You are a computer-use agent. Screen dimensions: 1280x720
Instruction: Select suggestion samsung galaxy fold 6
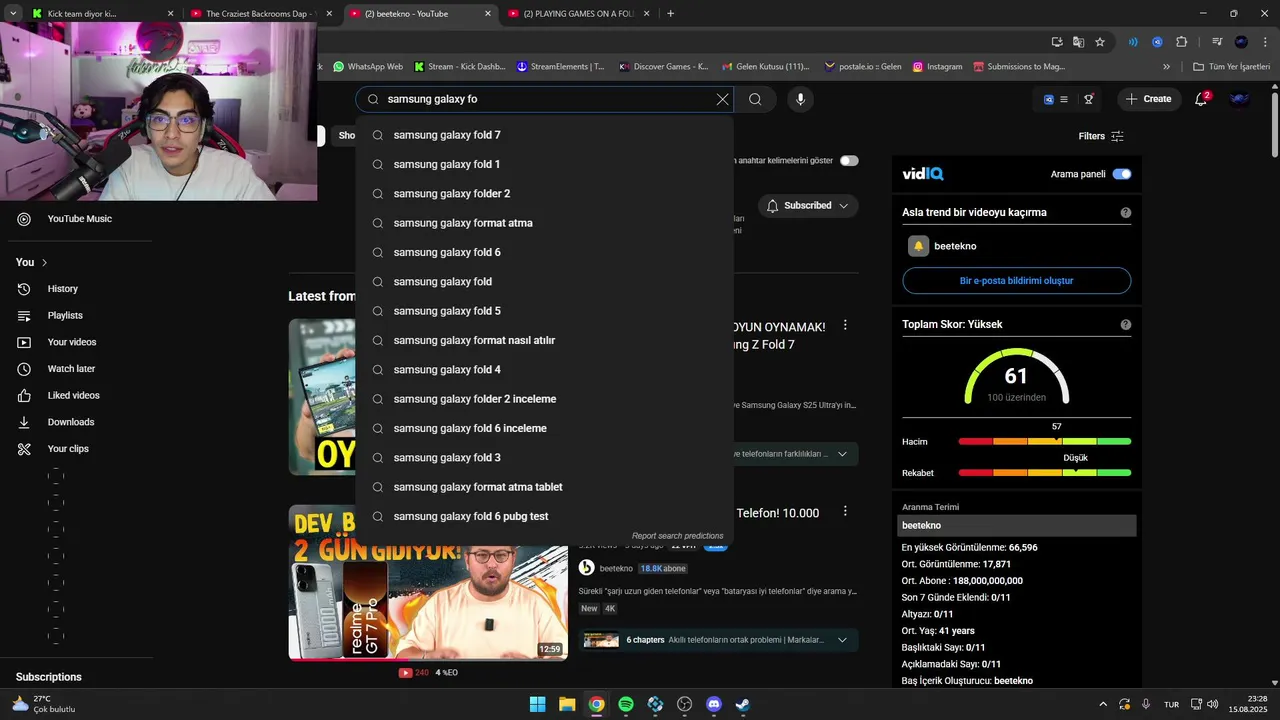[544, 252]
